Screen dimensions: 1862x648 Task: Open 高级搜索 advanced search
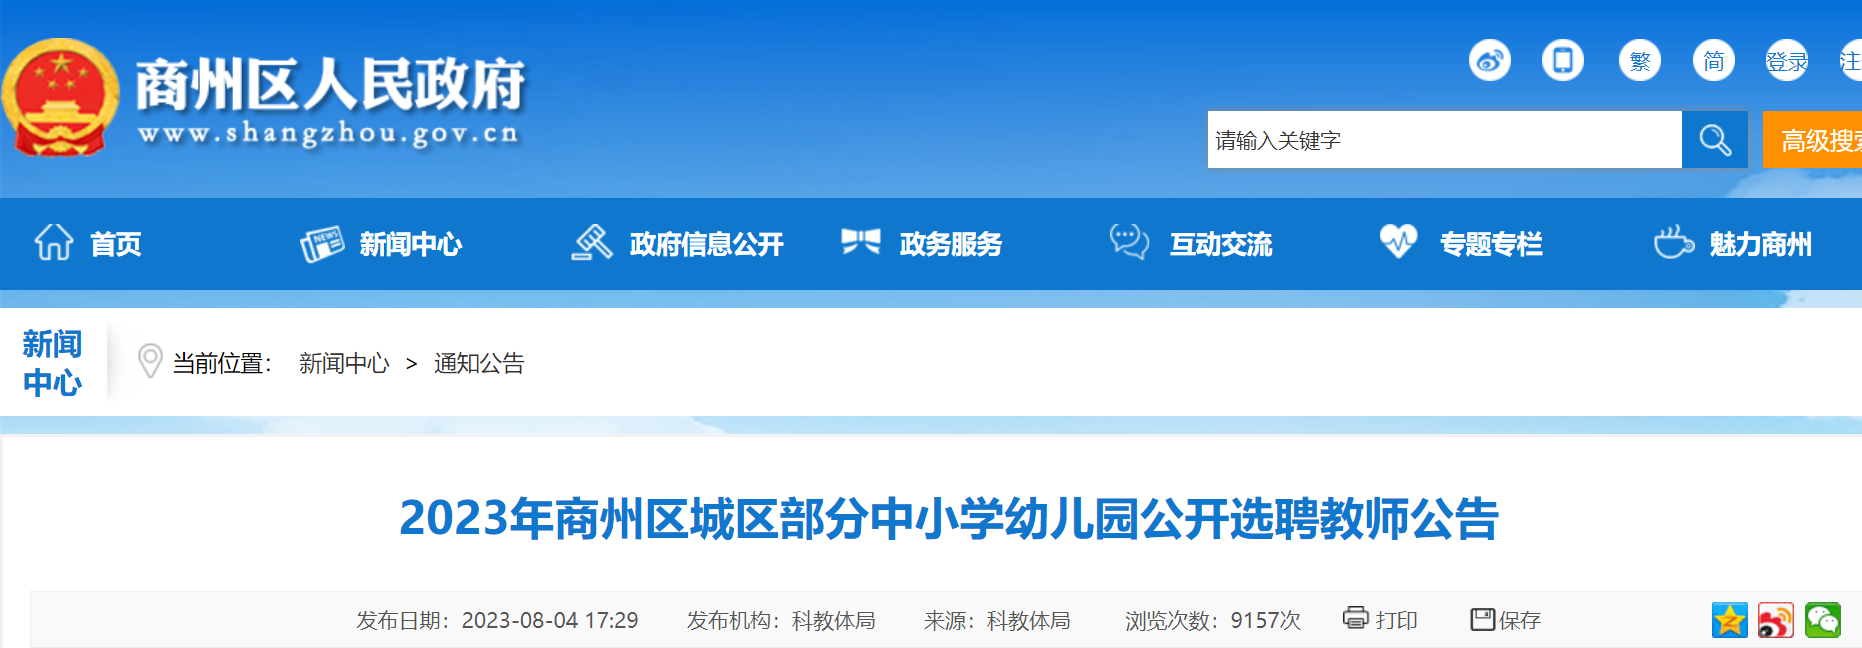coord(1813,140)
